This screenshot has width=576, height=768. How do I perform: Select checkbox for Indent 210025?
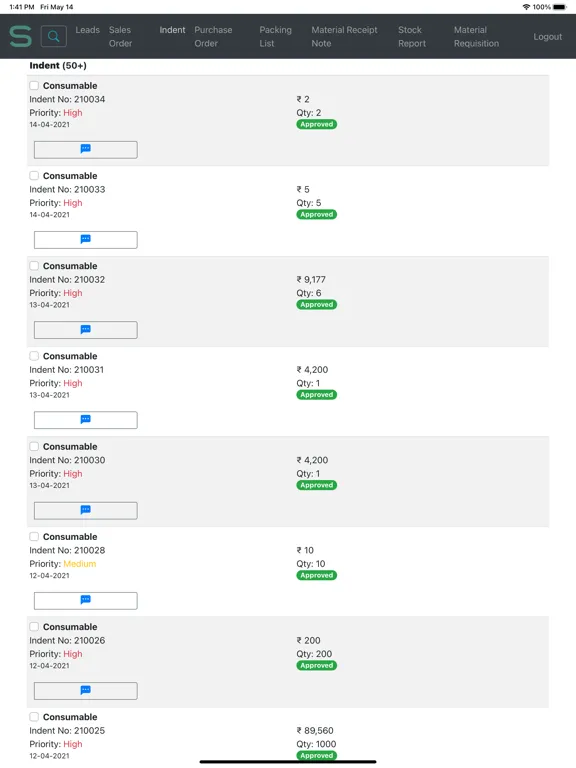[x=34, y=717]
